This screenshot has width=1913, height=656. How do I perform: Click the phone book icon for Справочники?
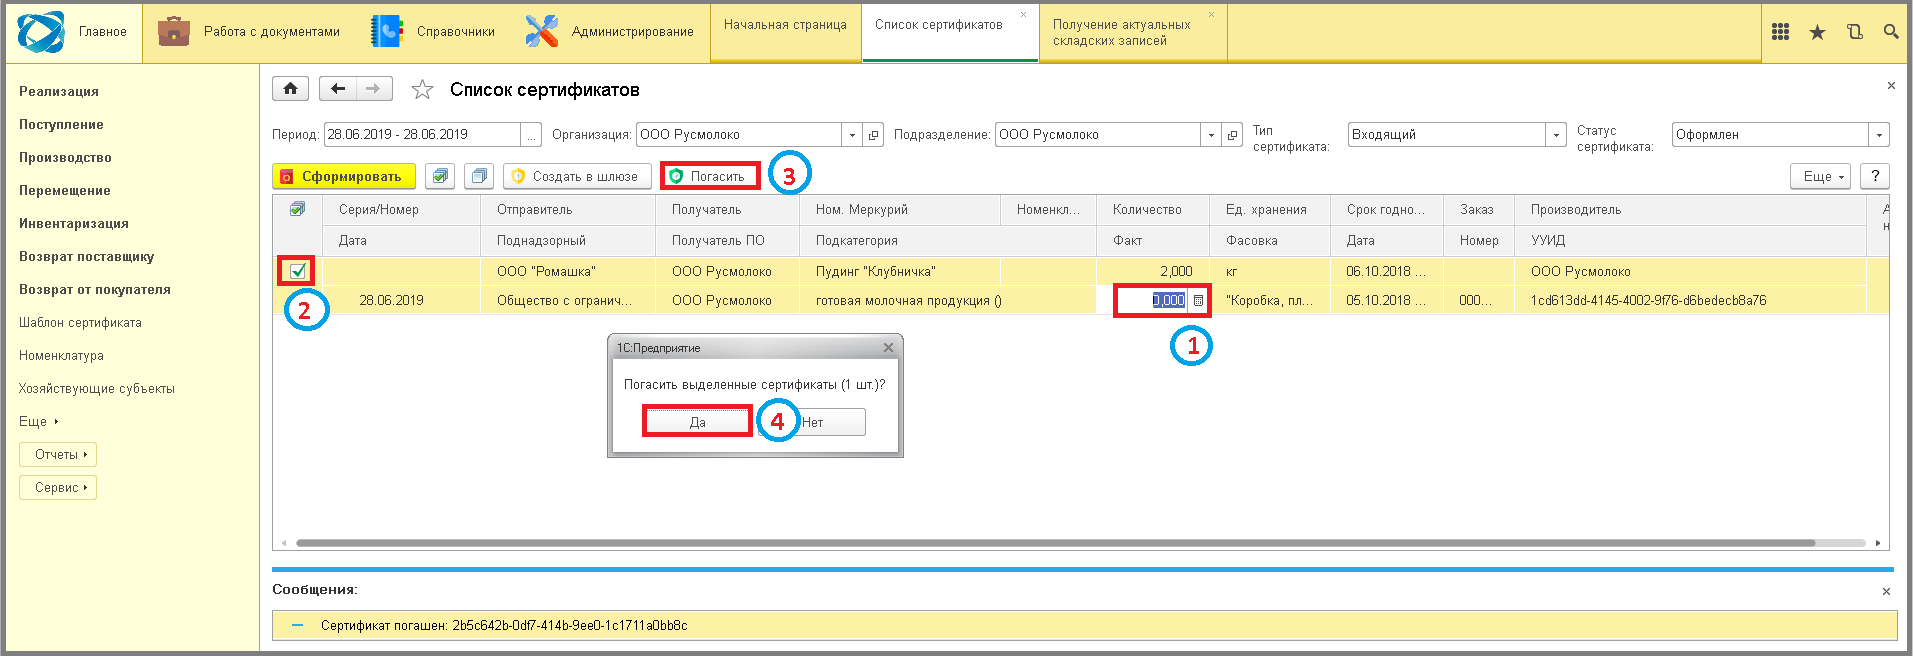pos(386,32)
